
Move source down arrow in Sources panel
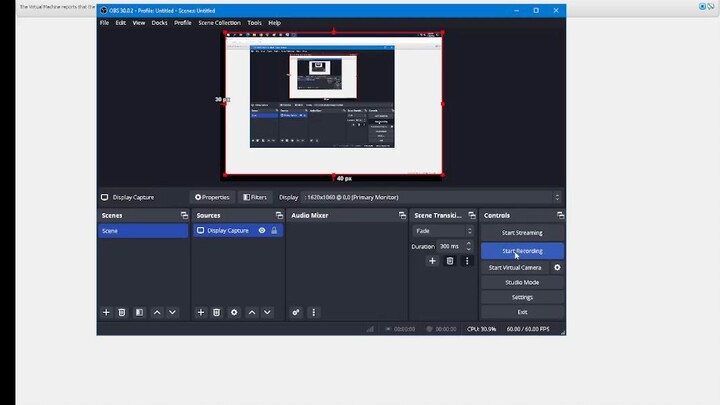(x=267, y=312)
